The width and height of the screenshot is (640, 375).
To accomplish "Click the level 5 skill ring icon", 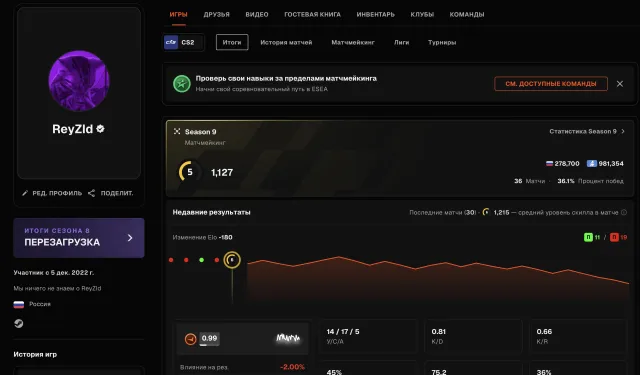I will point(189,172).
